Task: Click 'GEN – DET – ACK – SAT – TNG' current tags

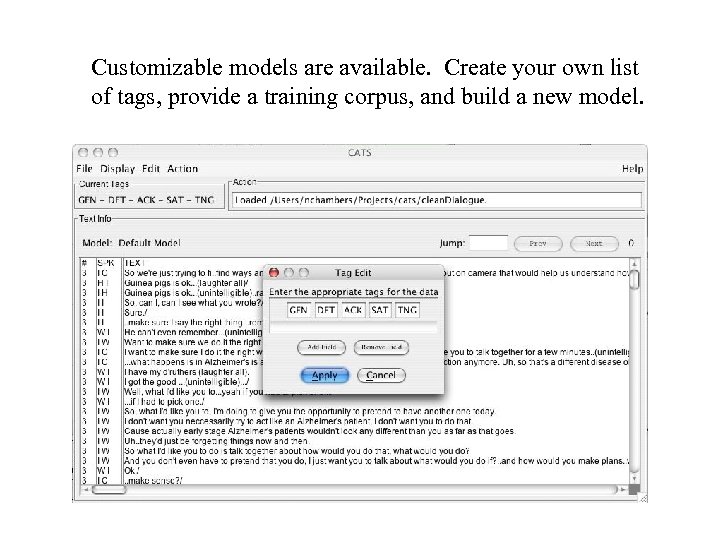Action: tap(146, 200)
